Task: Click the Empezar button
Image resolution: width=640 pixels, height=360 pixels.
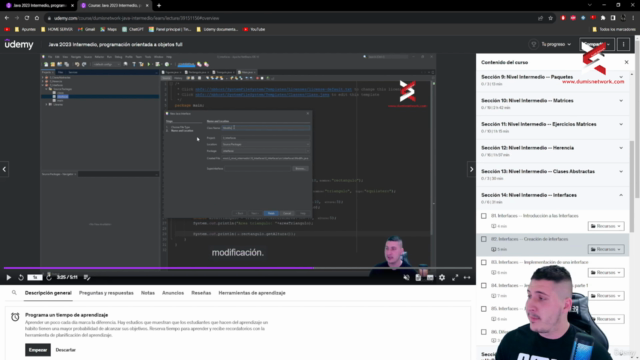Action: click(38, 350)
